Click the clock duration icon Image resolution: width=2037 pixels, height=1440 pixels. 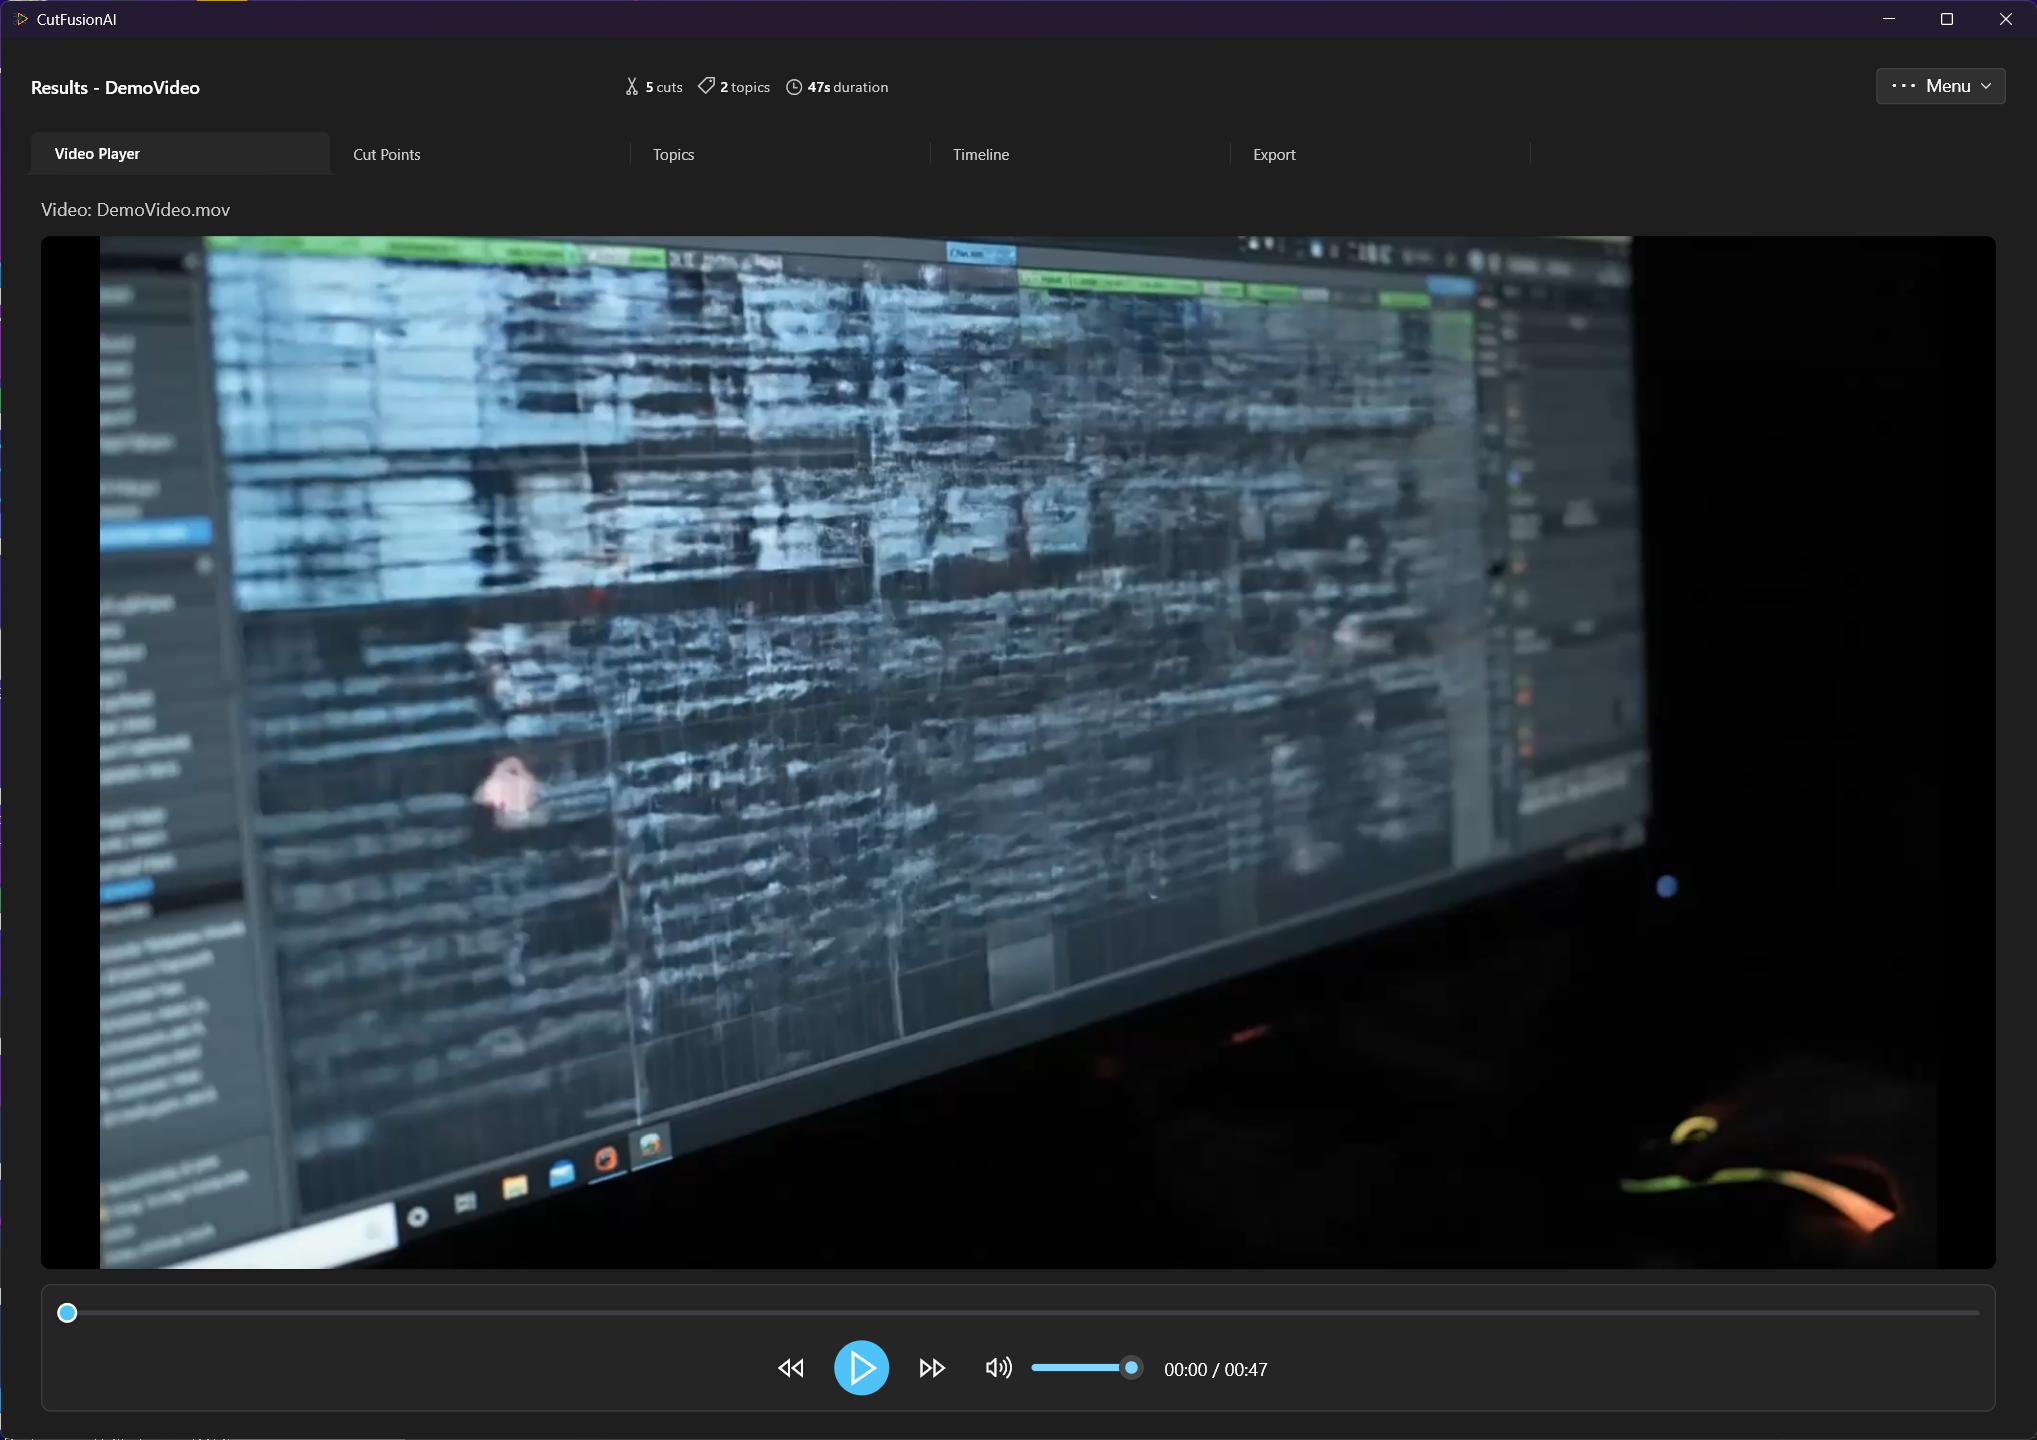(x=794, y=87)
